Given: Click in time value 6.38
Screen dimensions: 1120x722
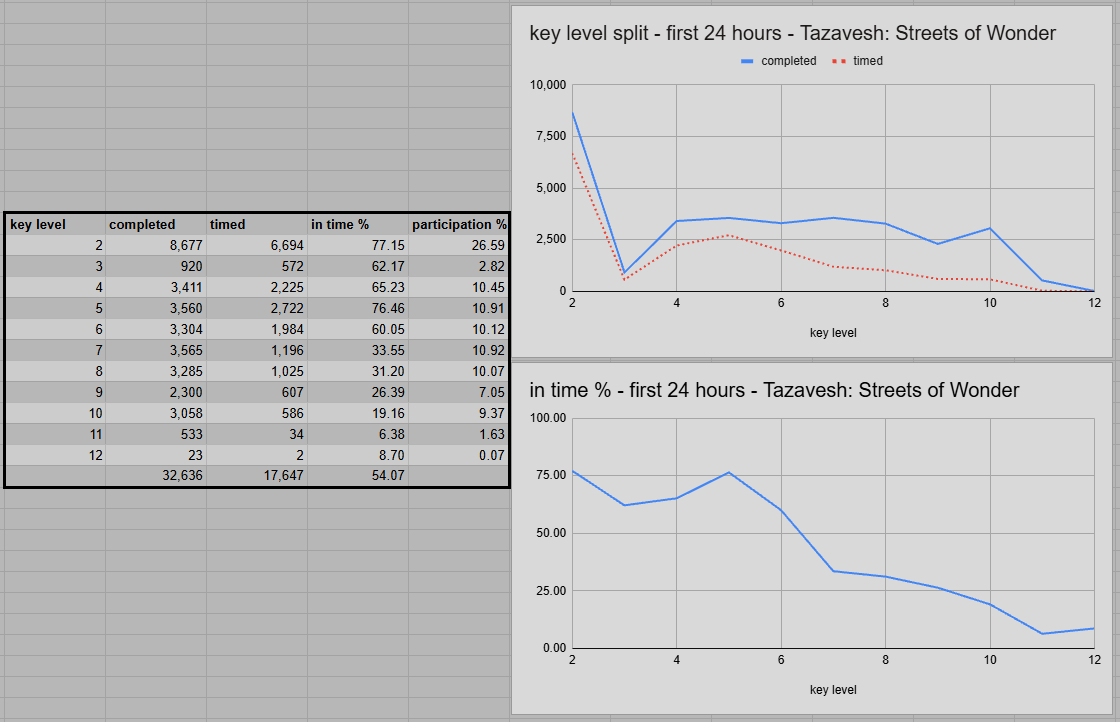Looking at the screenshot, I should point(358,434).
